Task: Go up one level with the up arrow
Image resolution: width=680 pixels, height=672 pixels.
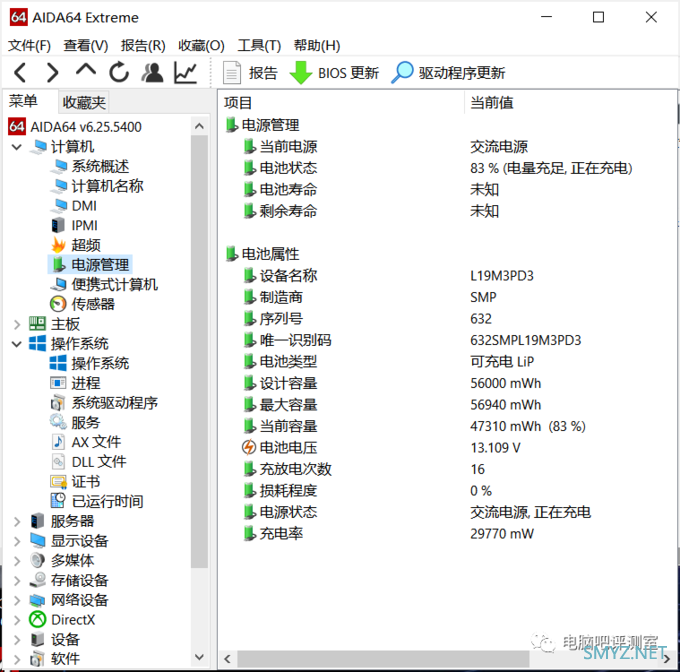Action: click(x=86, y=70)
